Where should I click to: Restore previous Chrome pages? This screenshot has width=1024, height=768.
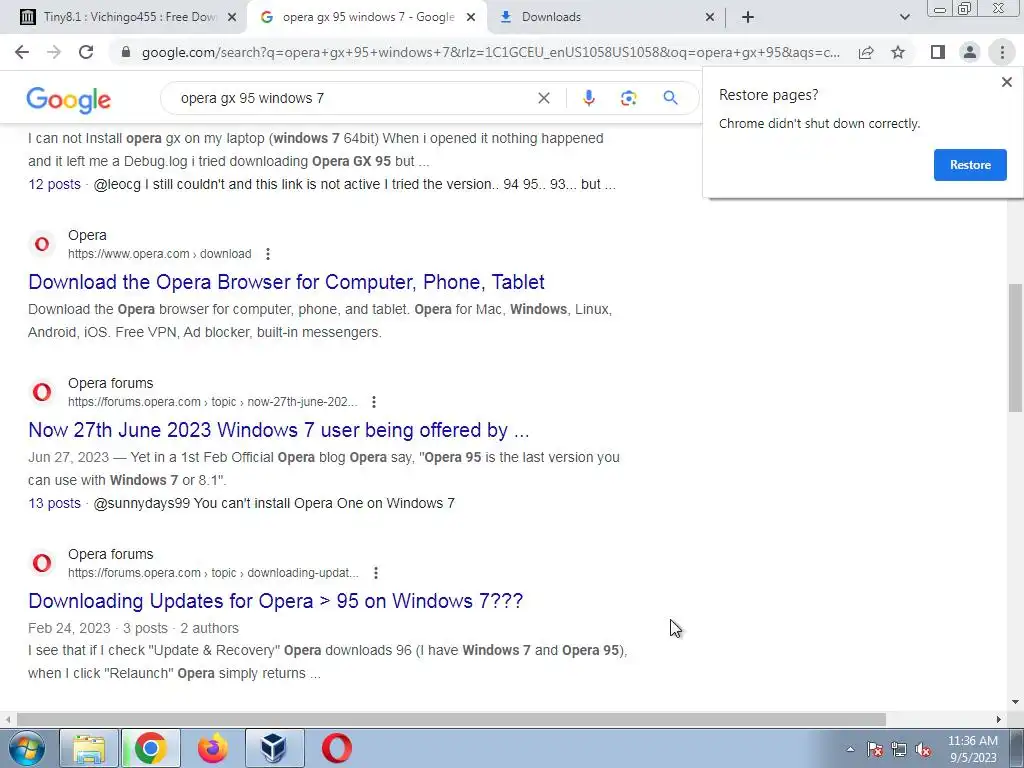click(x=970, y=165)
